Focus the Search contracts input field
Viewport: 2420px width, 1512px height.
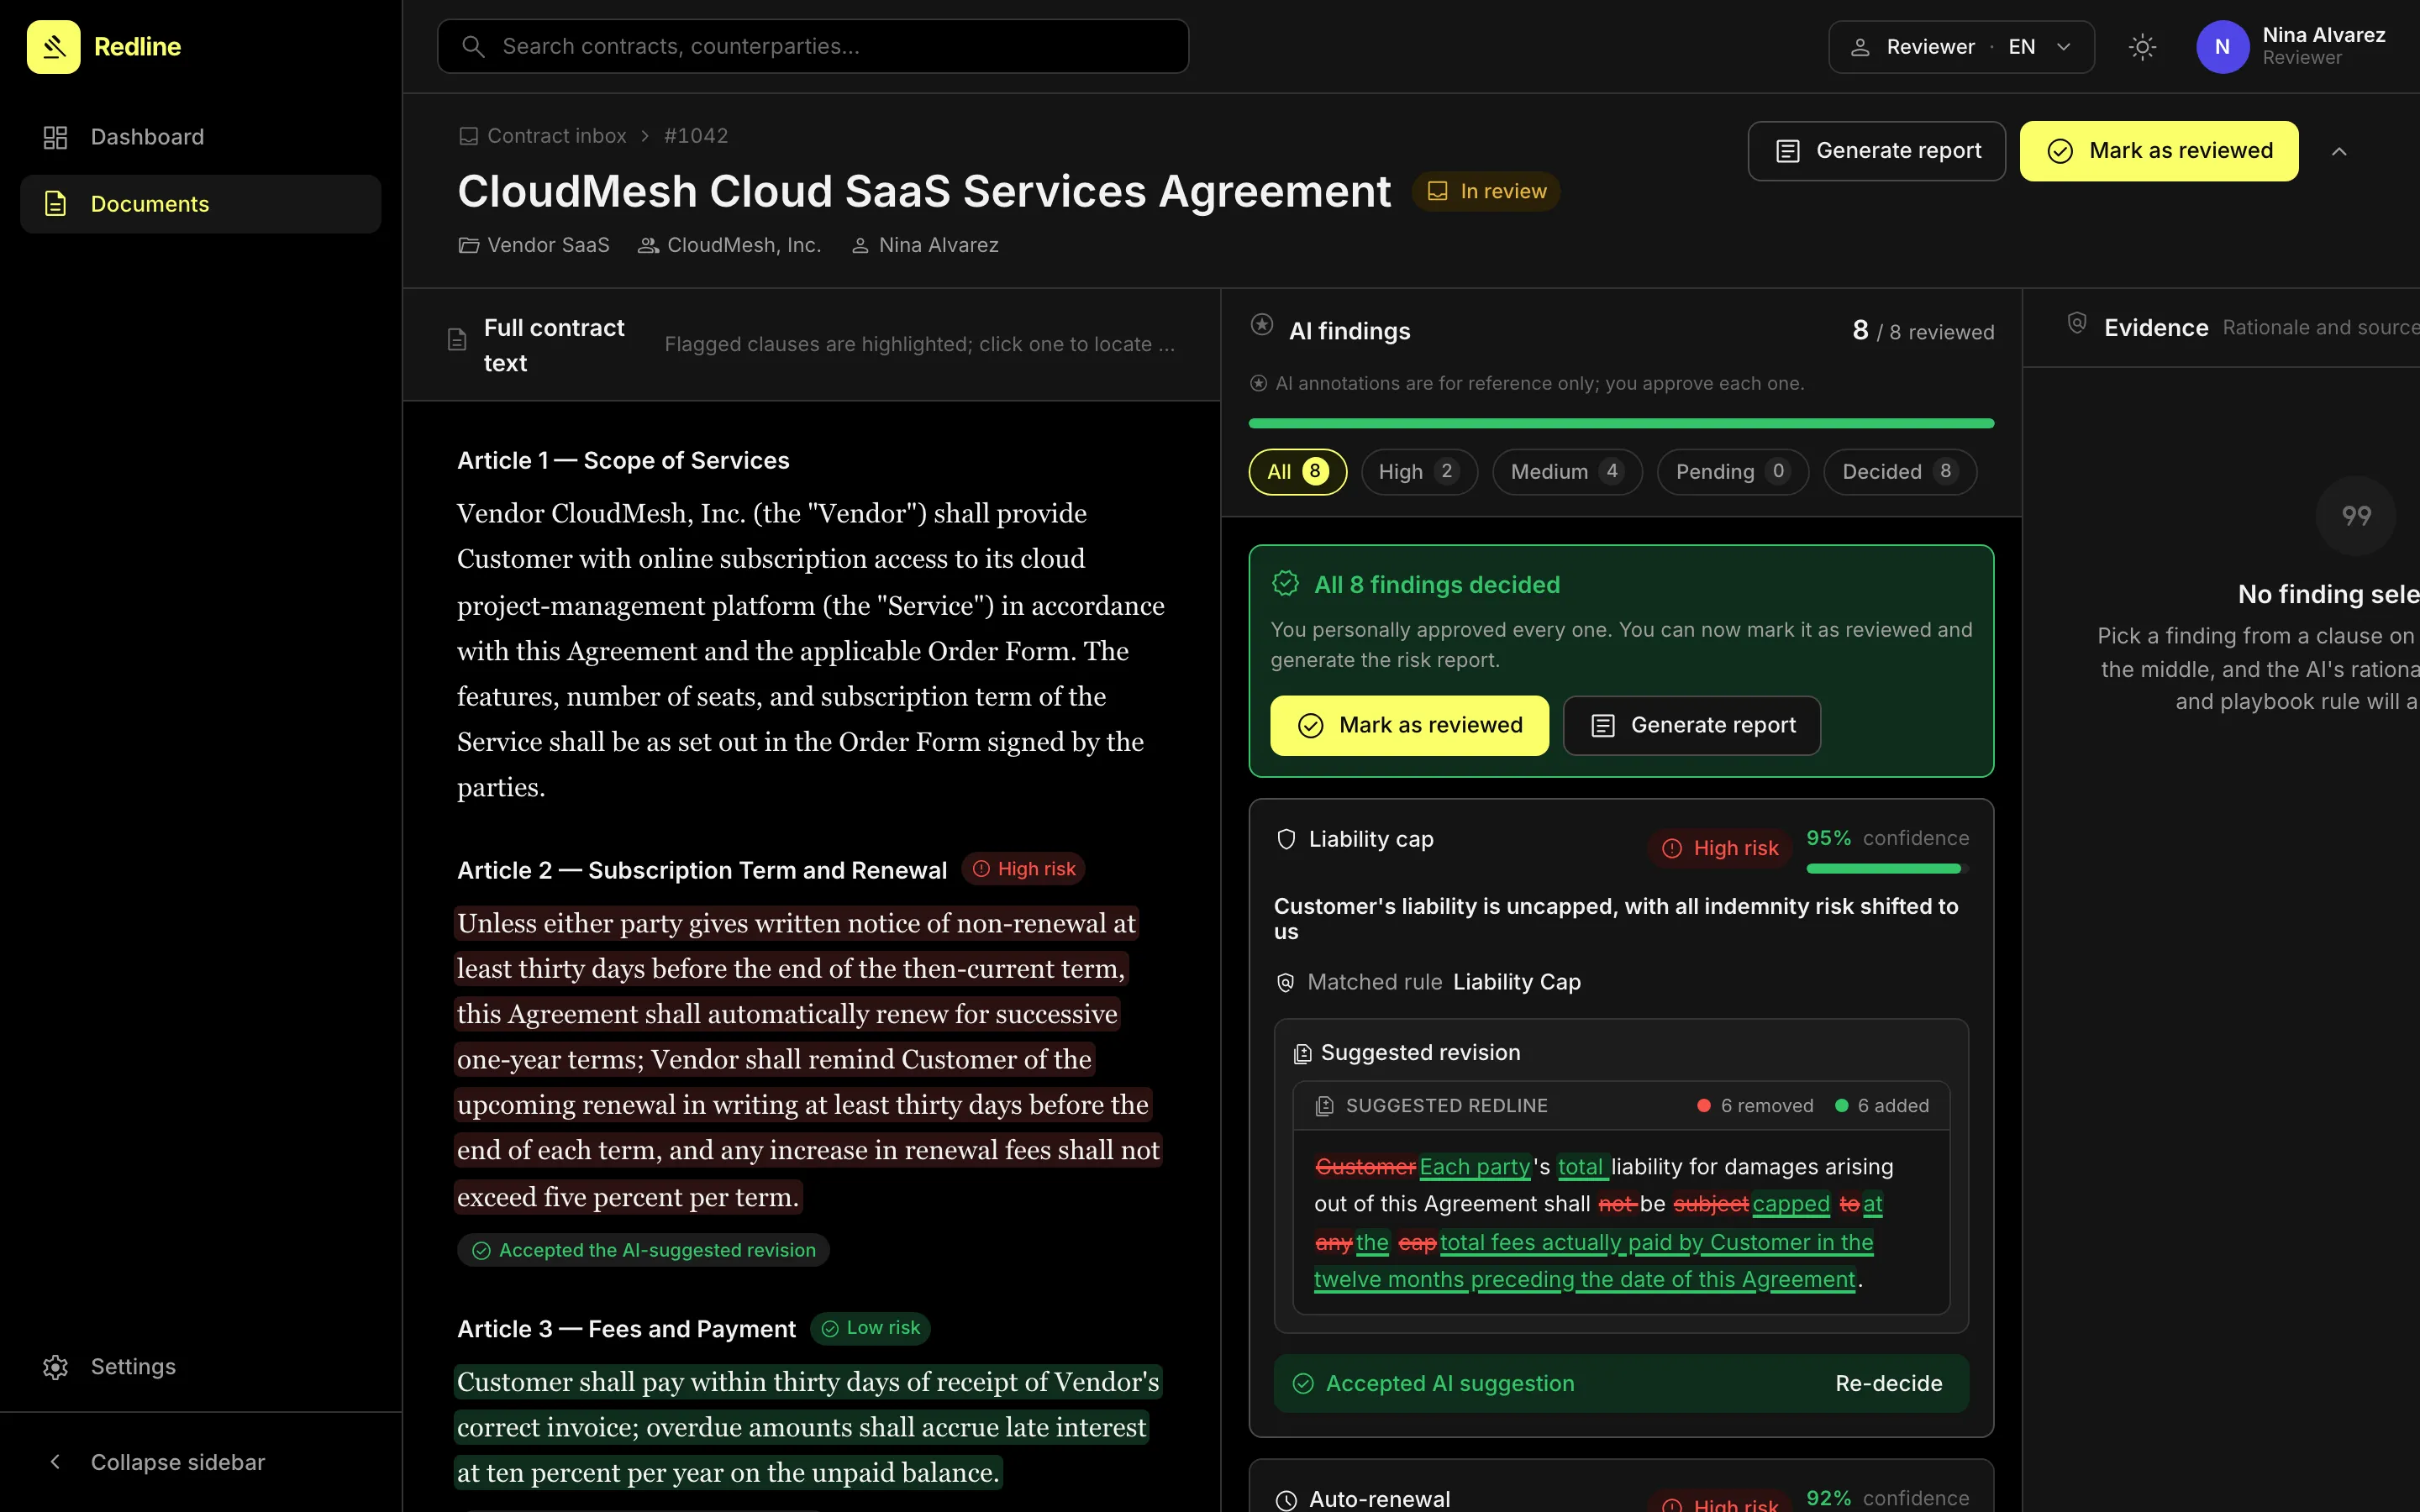click(x=813, y=46)
